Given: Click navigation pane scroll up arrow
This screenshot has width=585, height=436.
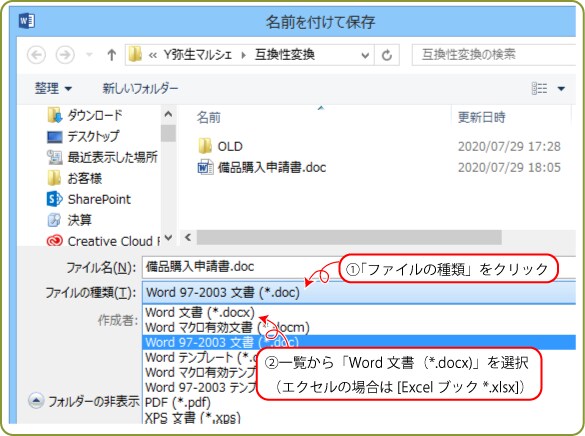Looking at the screenshot, I should (x=168, y=114).
